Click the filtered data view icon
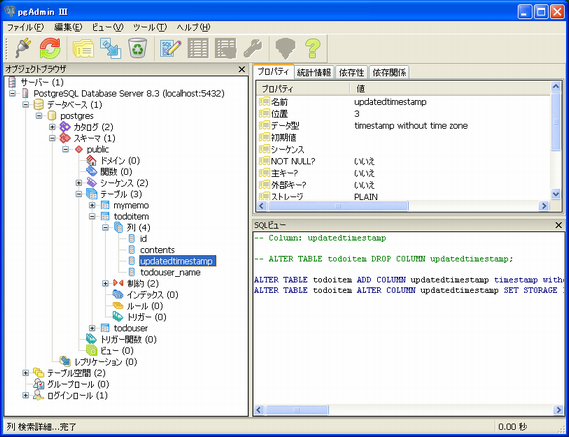Viewport: 569px width, 437px height. click(226, 48)
